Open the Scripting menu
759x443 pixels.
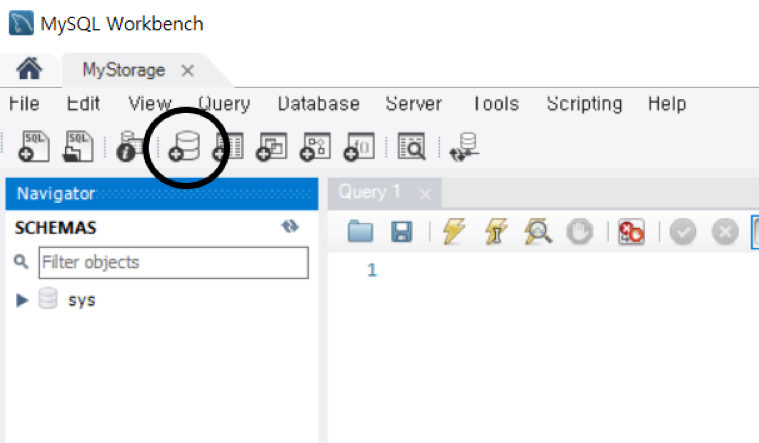(x=584, y=104)
